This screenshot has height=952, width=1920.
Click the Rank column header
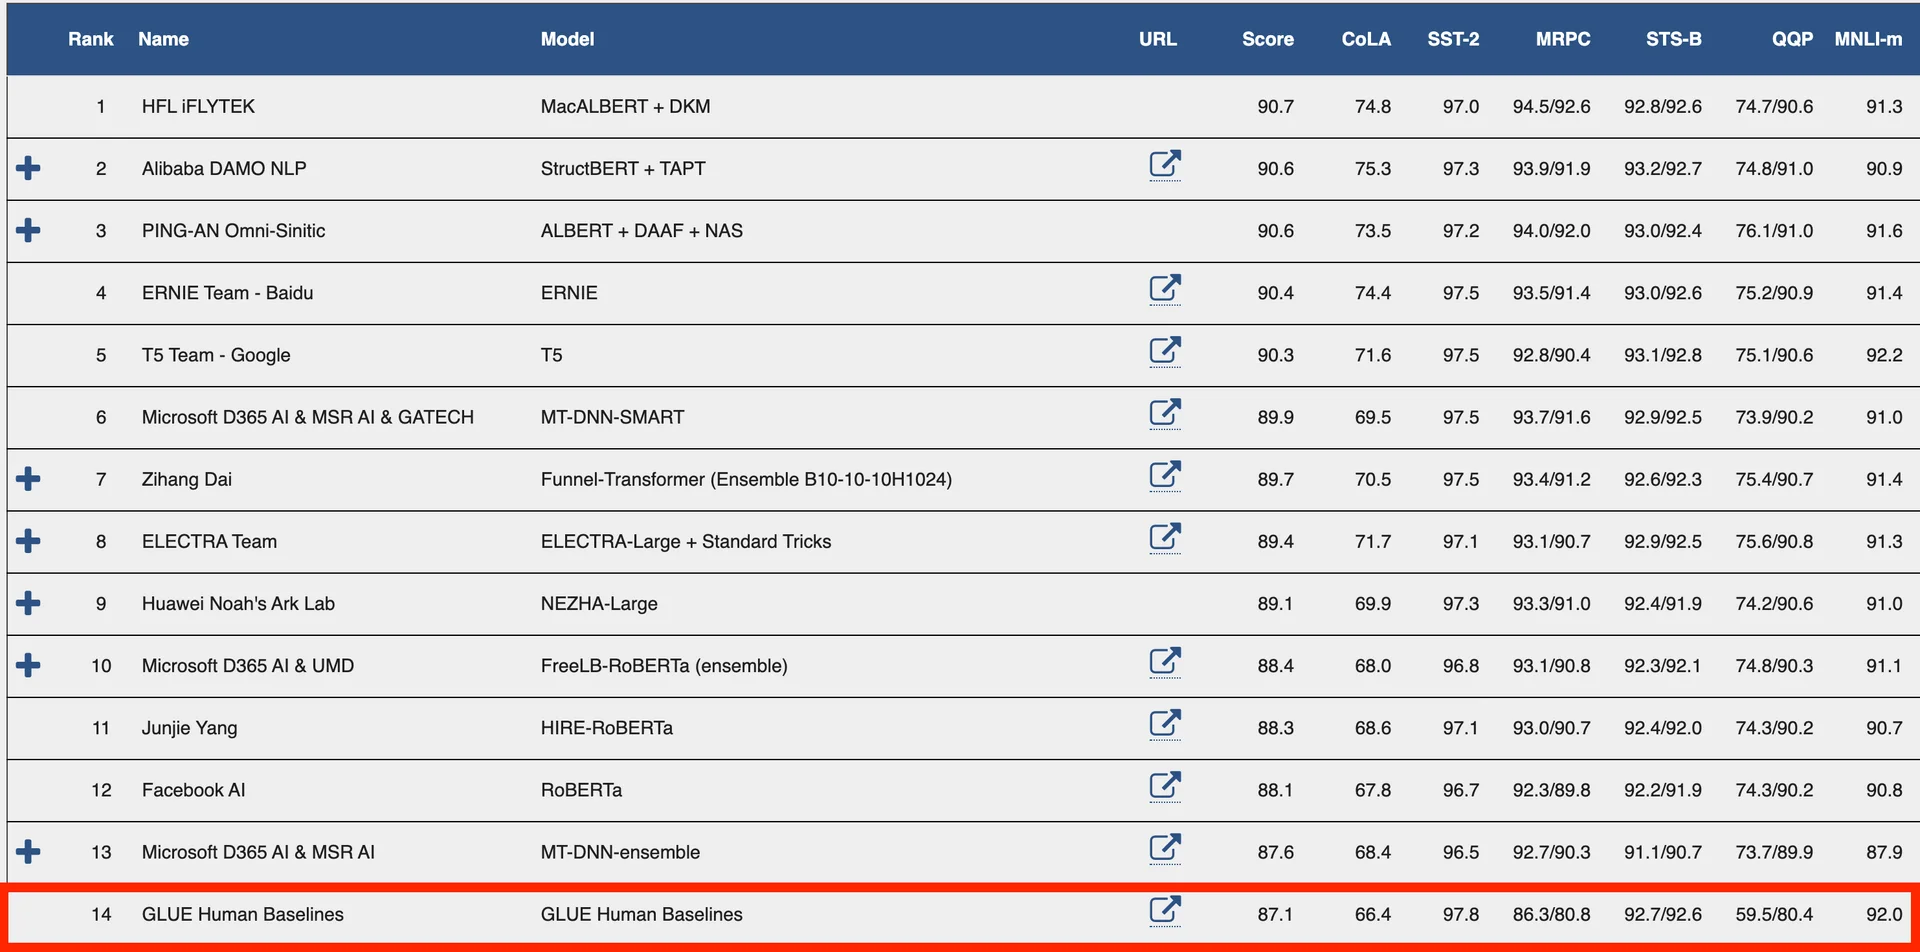[x=91, y=39]
